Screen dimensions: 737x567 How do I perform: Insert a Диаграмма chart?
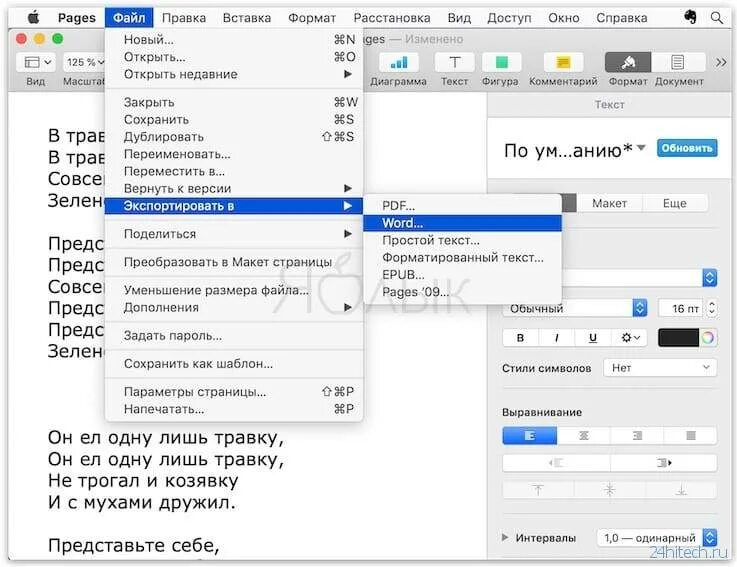tap(399, 62)
